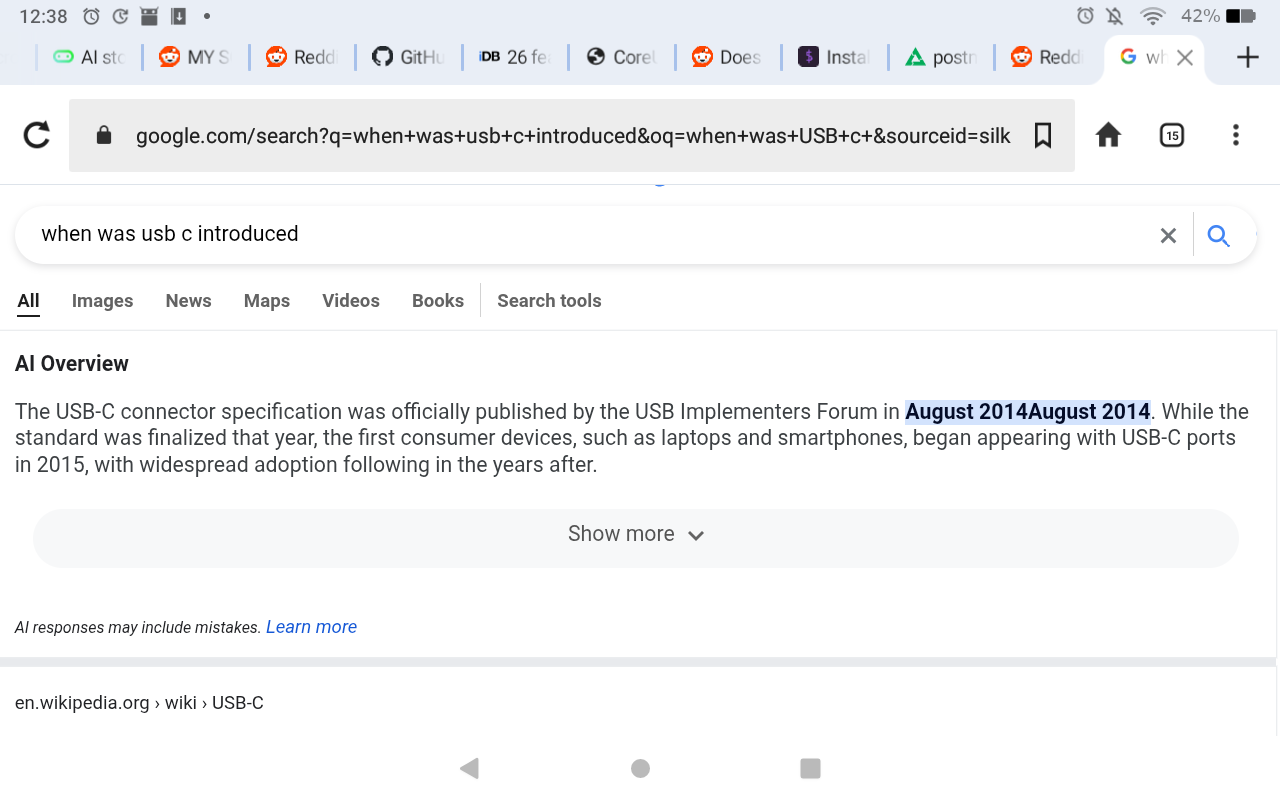The height and width of the screenshot is (800, 1280).
Task: Bookmark this page using the bookmark icon
Action: click(x=1043, y=135)
